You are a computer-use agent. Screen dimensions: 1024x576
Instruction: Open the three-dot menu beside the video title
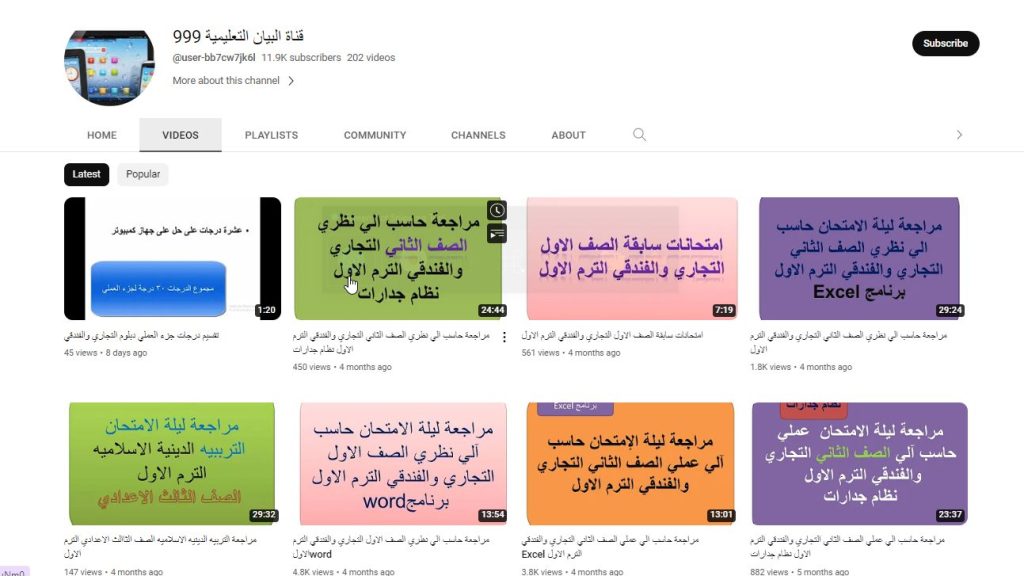(505, 336)
